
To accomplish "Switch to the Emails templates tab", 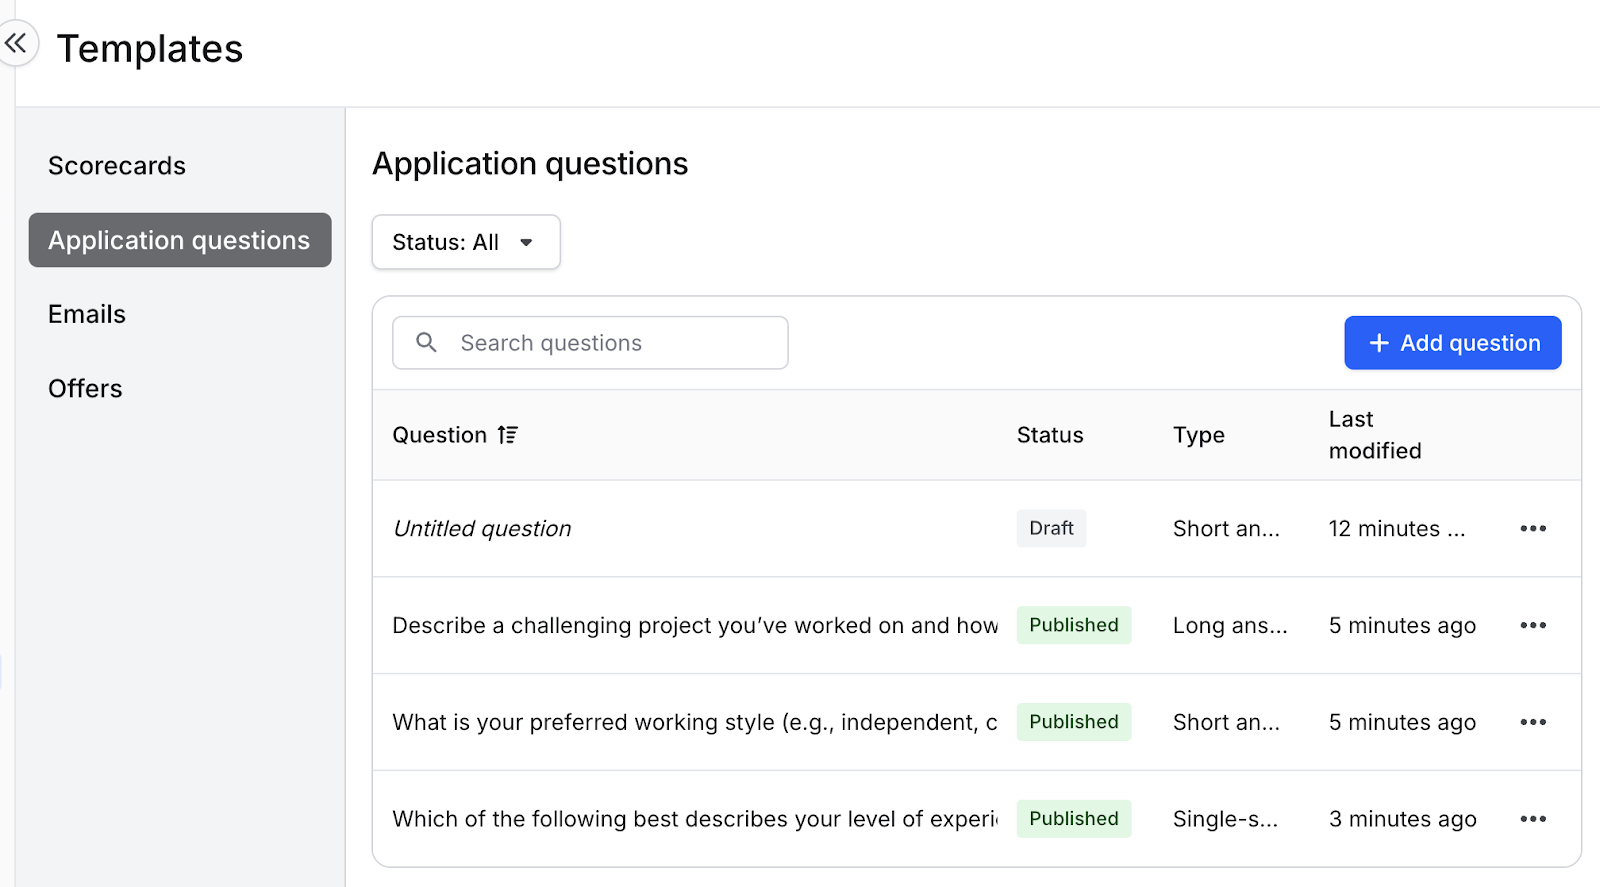I will click(x=87, y=314).
